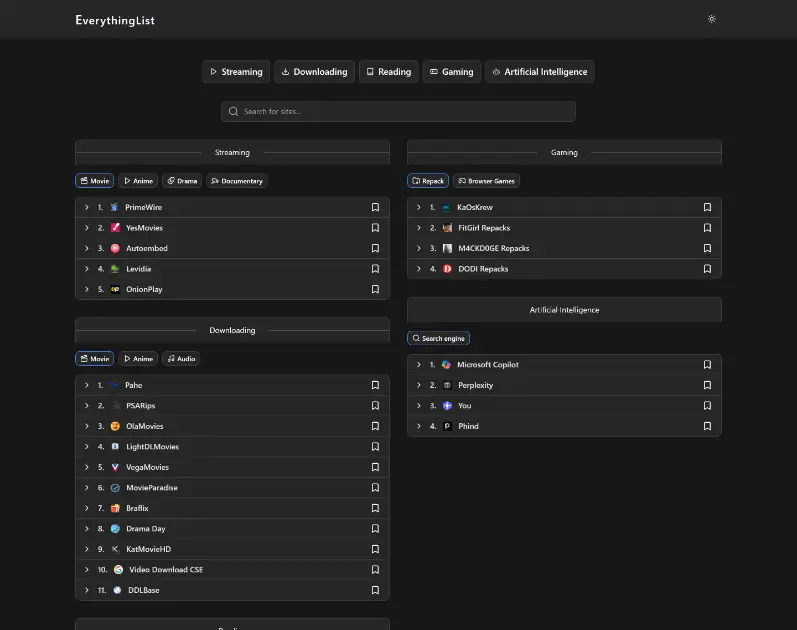Image resolution: width=797 pixels, height=630 pixels.
Task: Click the OlaMovies emoji favicon
Action: click(115, 426)
